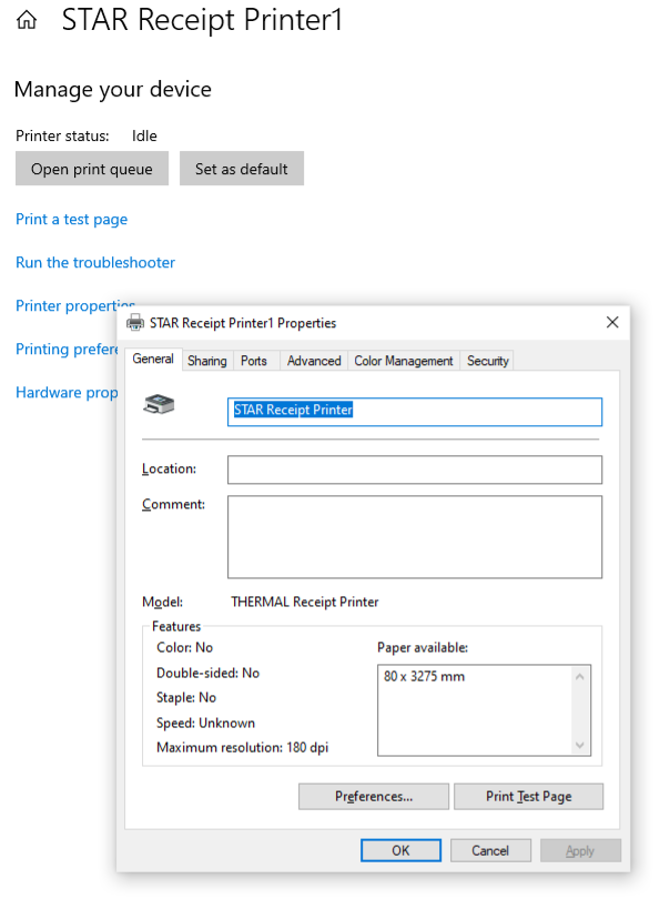This screenshot has width=662, height=900.
Task: Switch to the Sharing tab
Action: [207, 361]
